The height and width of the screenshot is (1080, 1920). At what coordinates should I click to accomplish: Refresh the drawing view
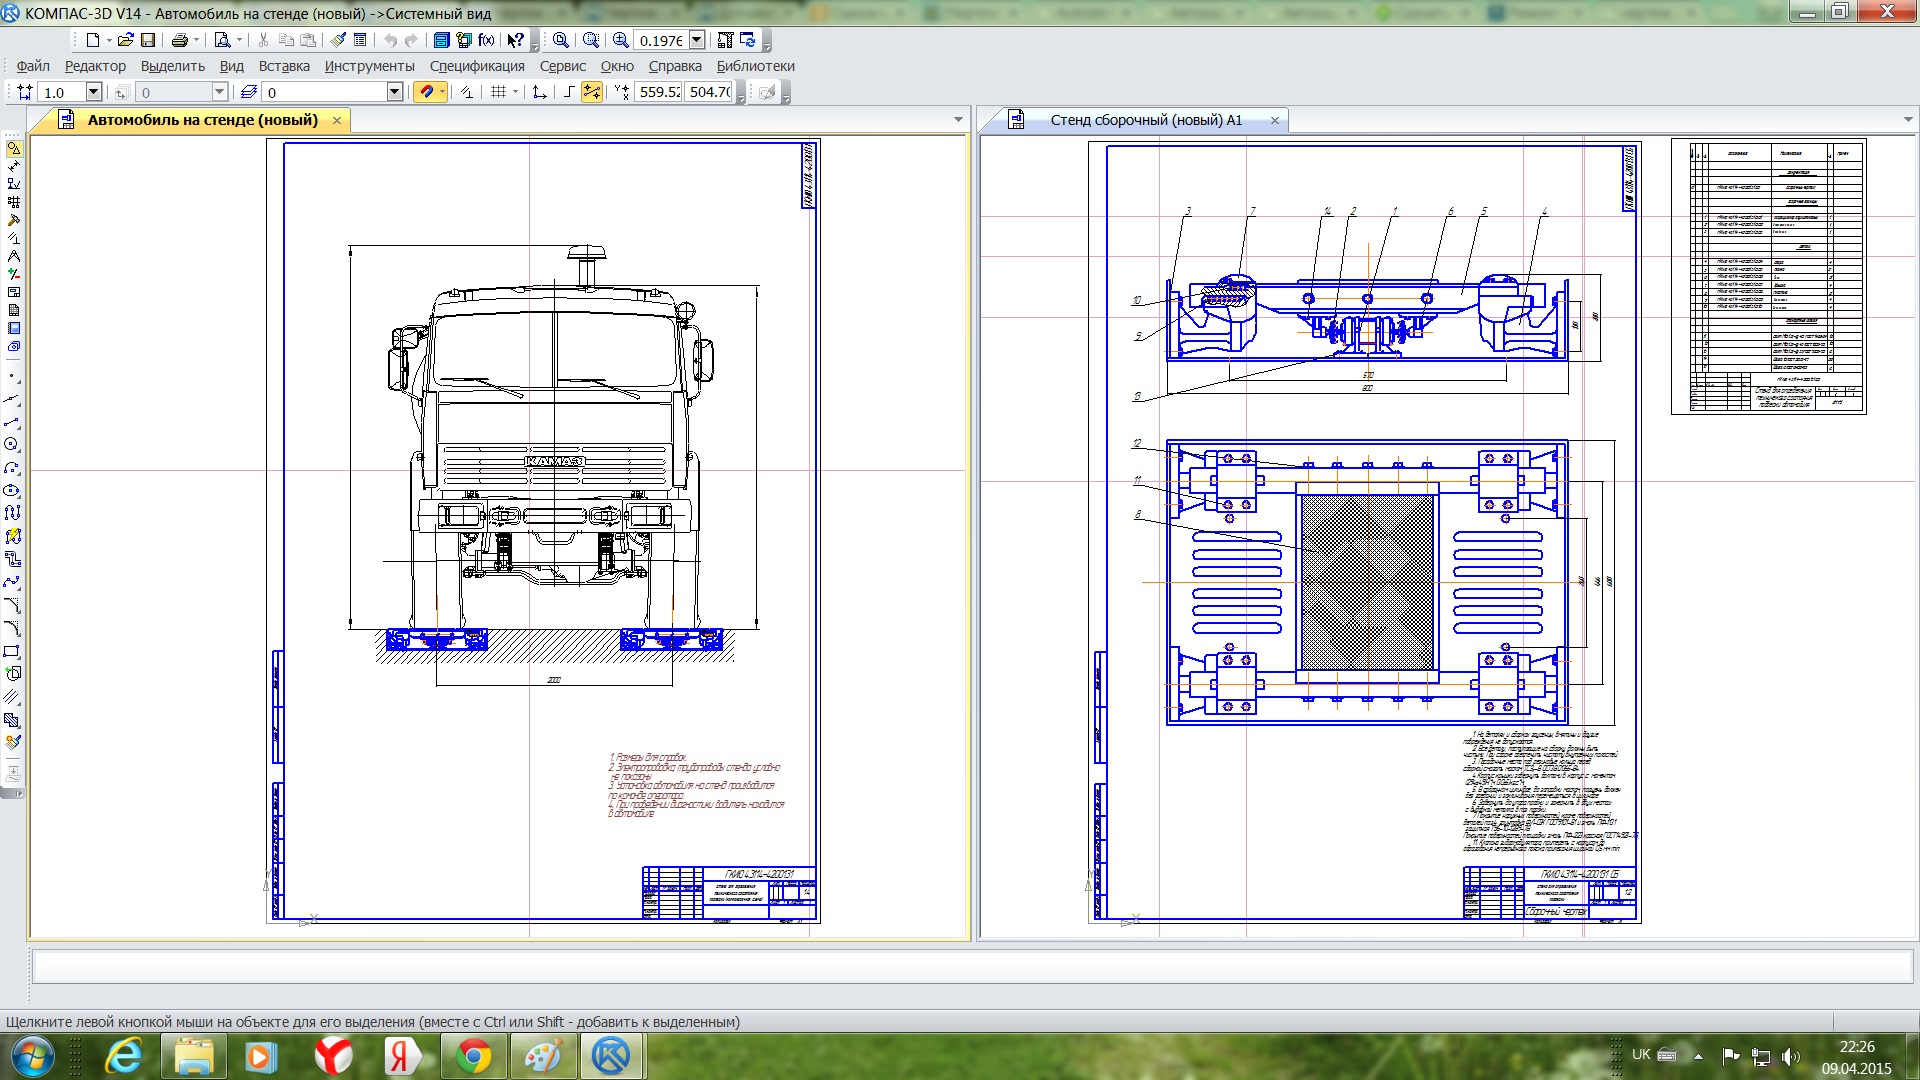748,40
